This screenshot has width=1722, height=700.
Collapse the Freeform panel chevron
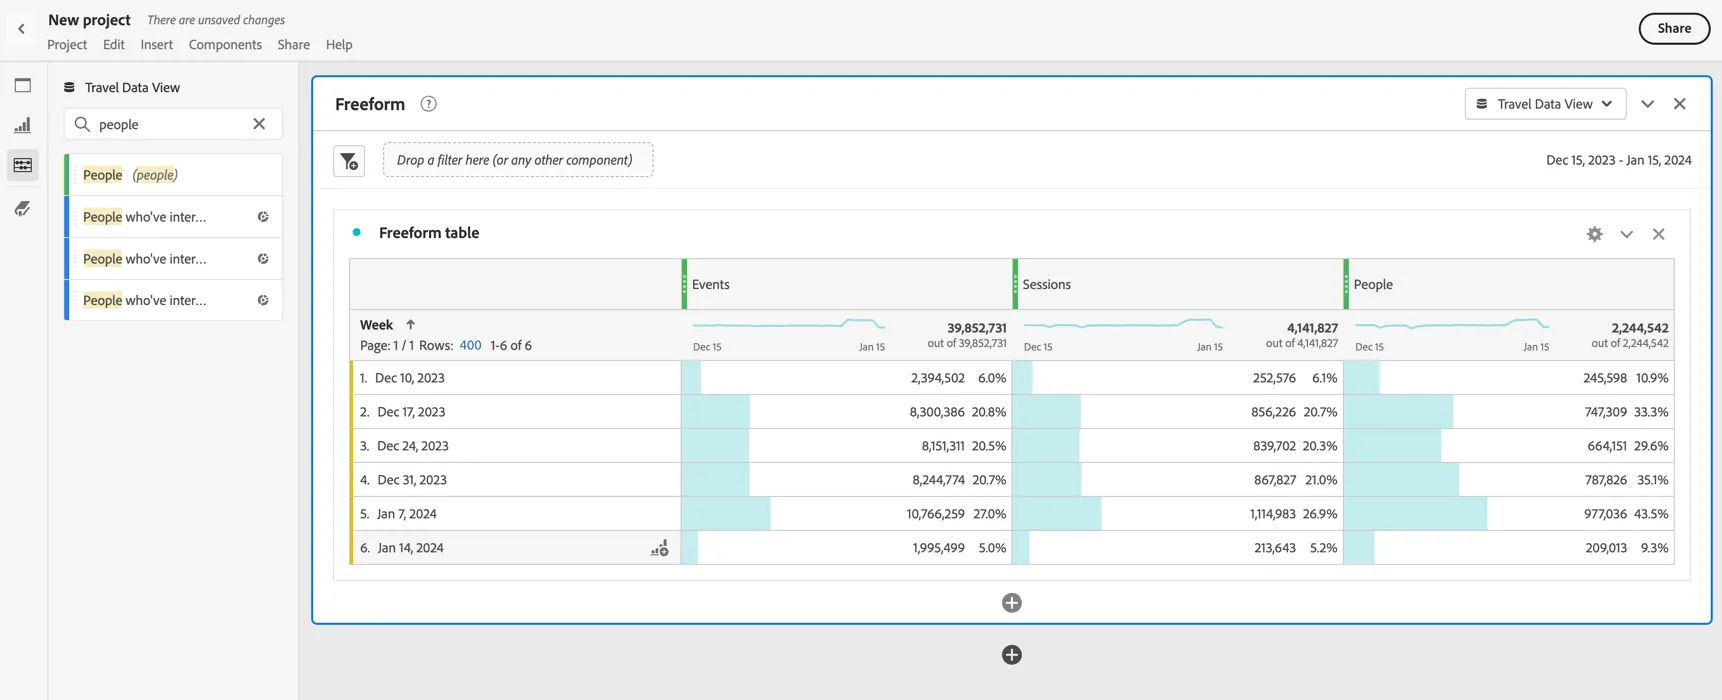(x=1647, y=104)
